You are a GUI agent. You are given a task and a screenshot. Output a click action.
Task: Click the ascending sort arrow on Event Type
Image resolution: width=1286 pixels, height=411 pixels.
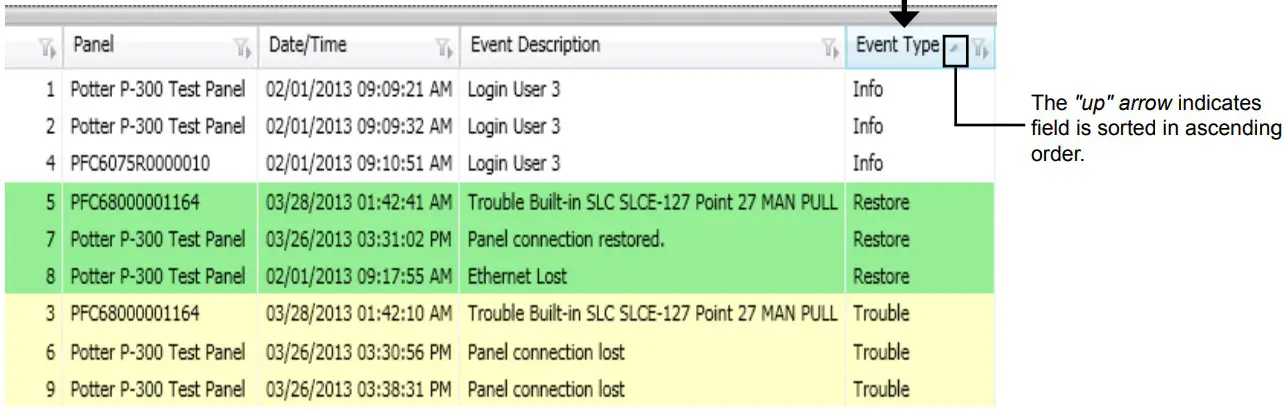956,47
